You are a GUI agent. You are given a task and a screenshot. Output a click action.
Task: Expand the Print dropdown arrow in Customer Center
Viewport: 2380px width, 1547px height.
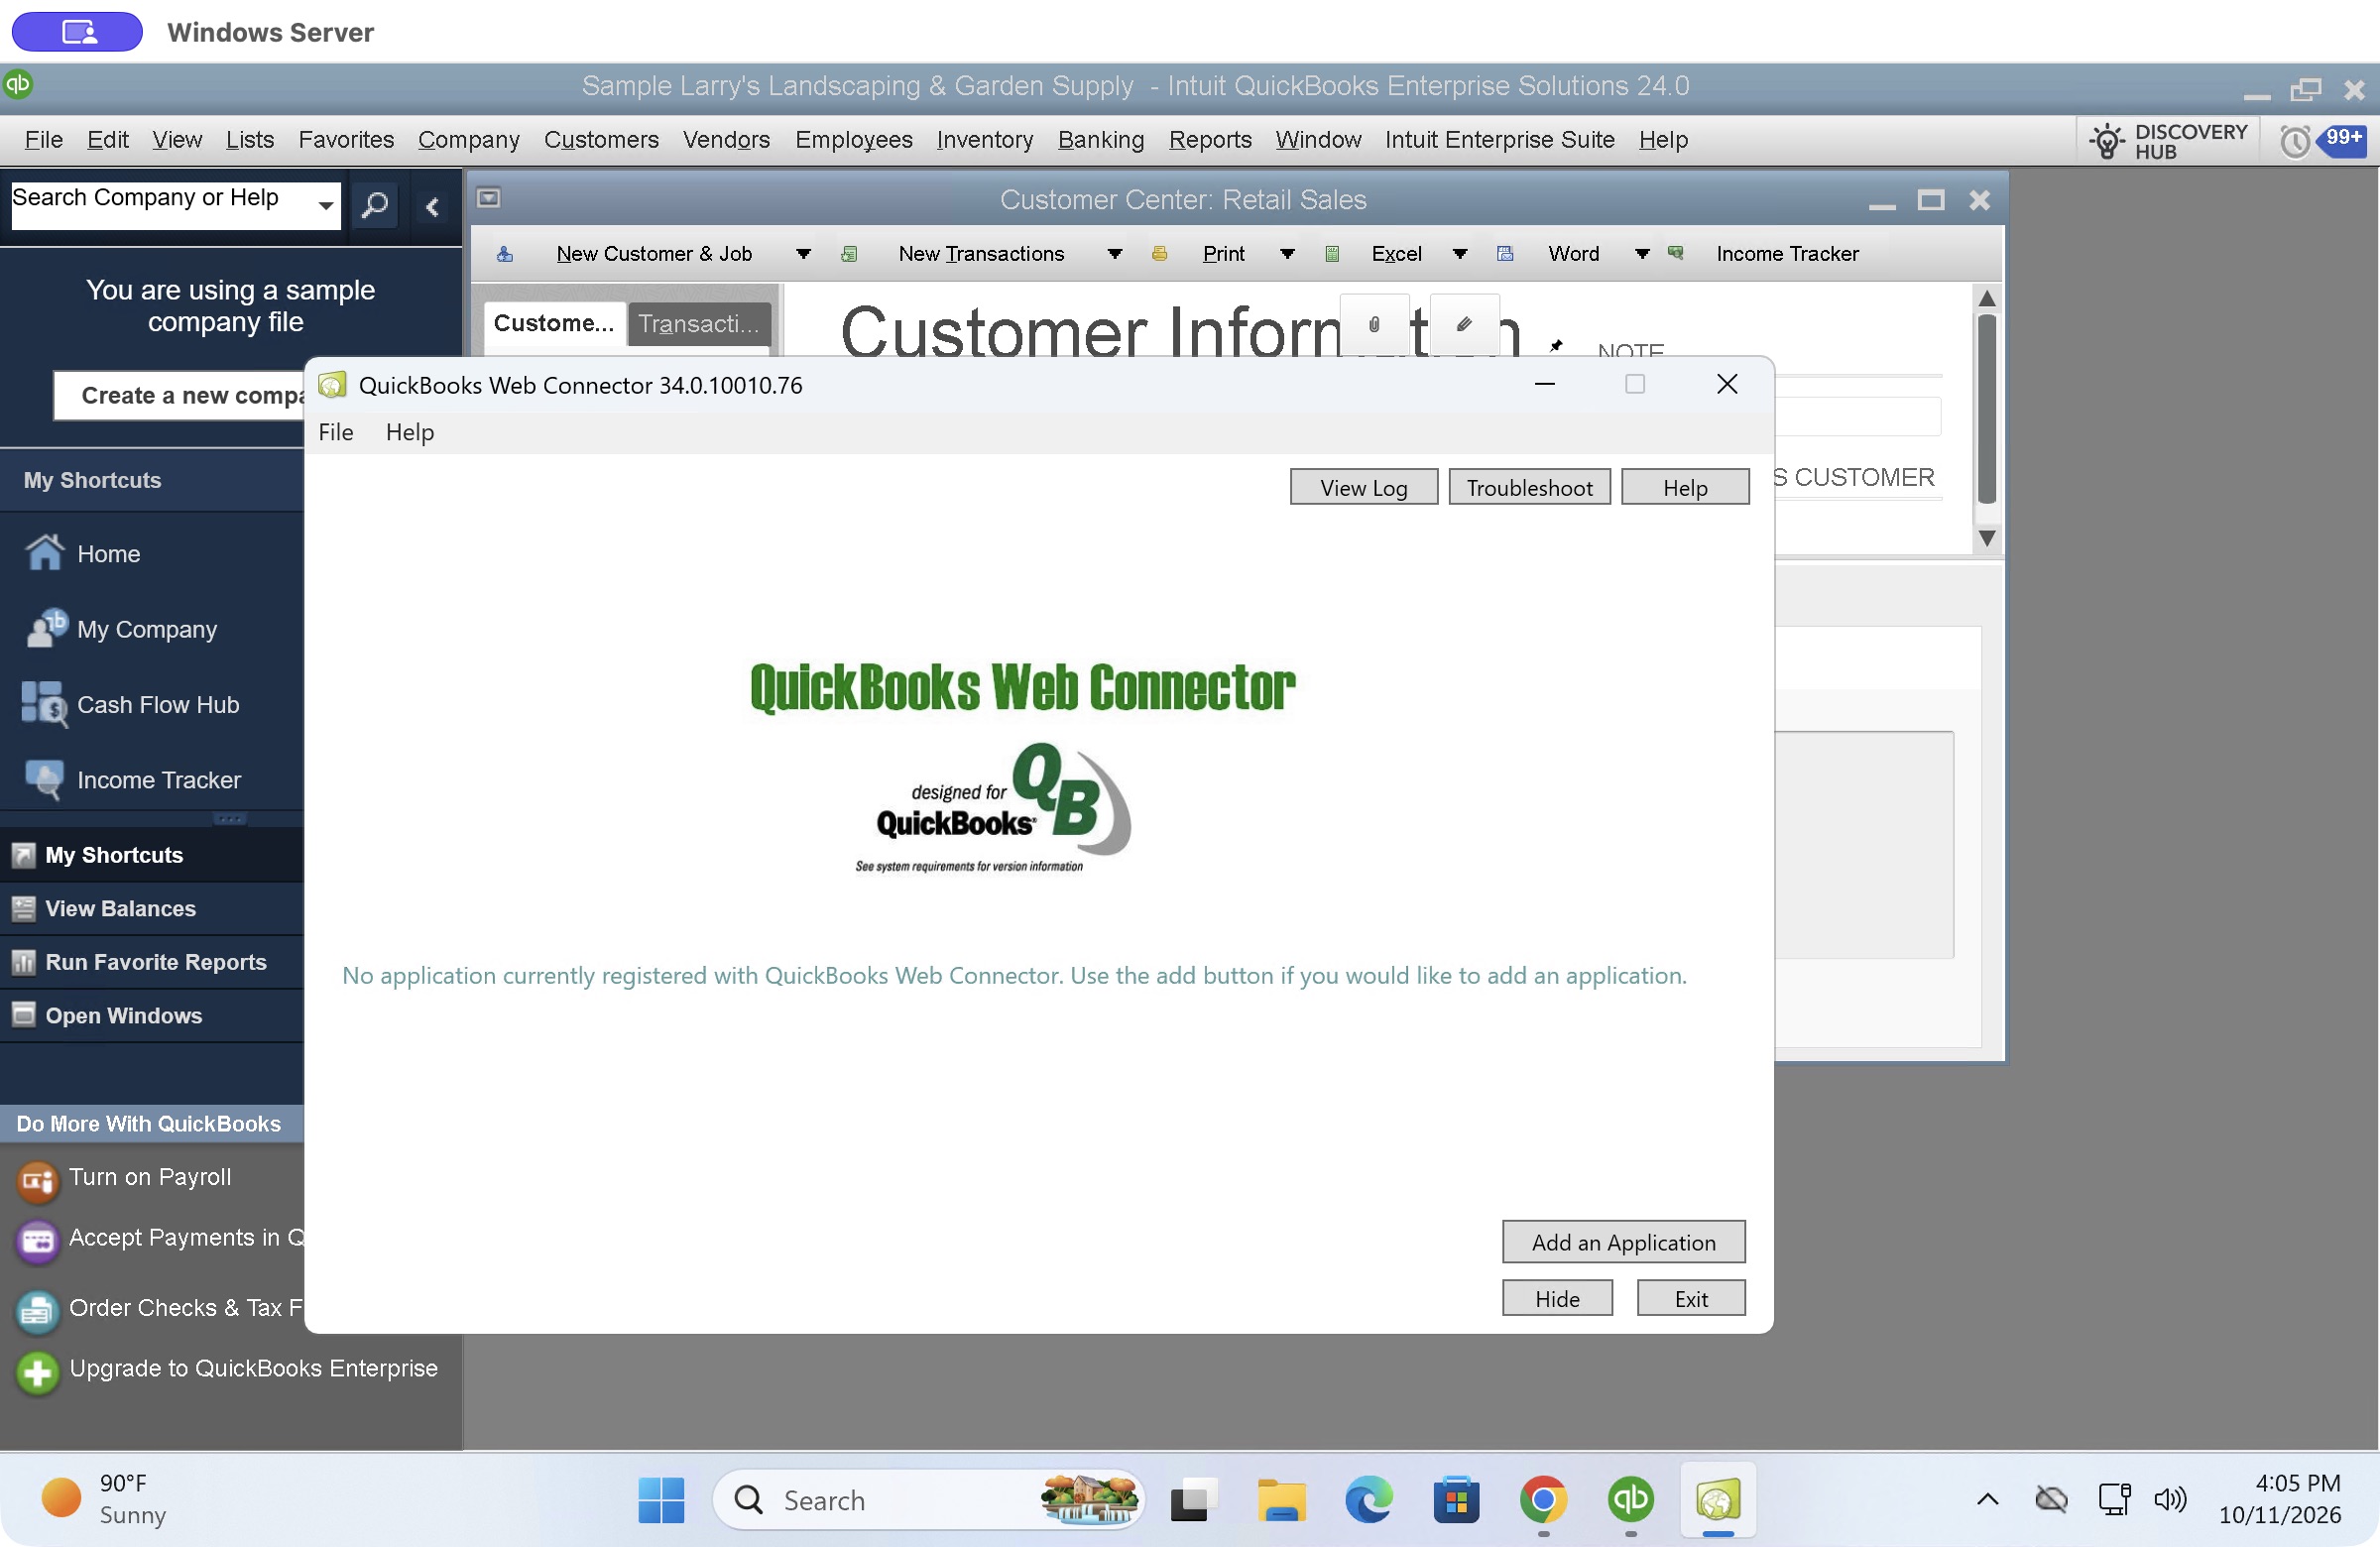[x=1287, y=254]
